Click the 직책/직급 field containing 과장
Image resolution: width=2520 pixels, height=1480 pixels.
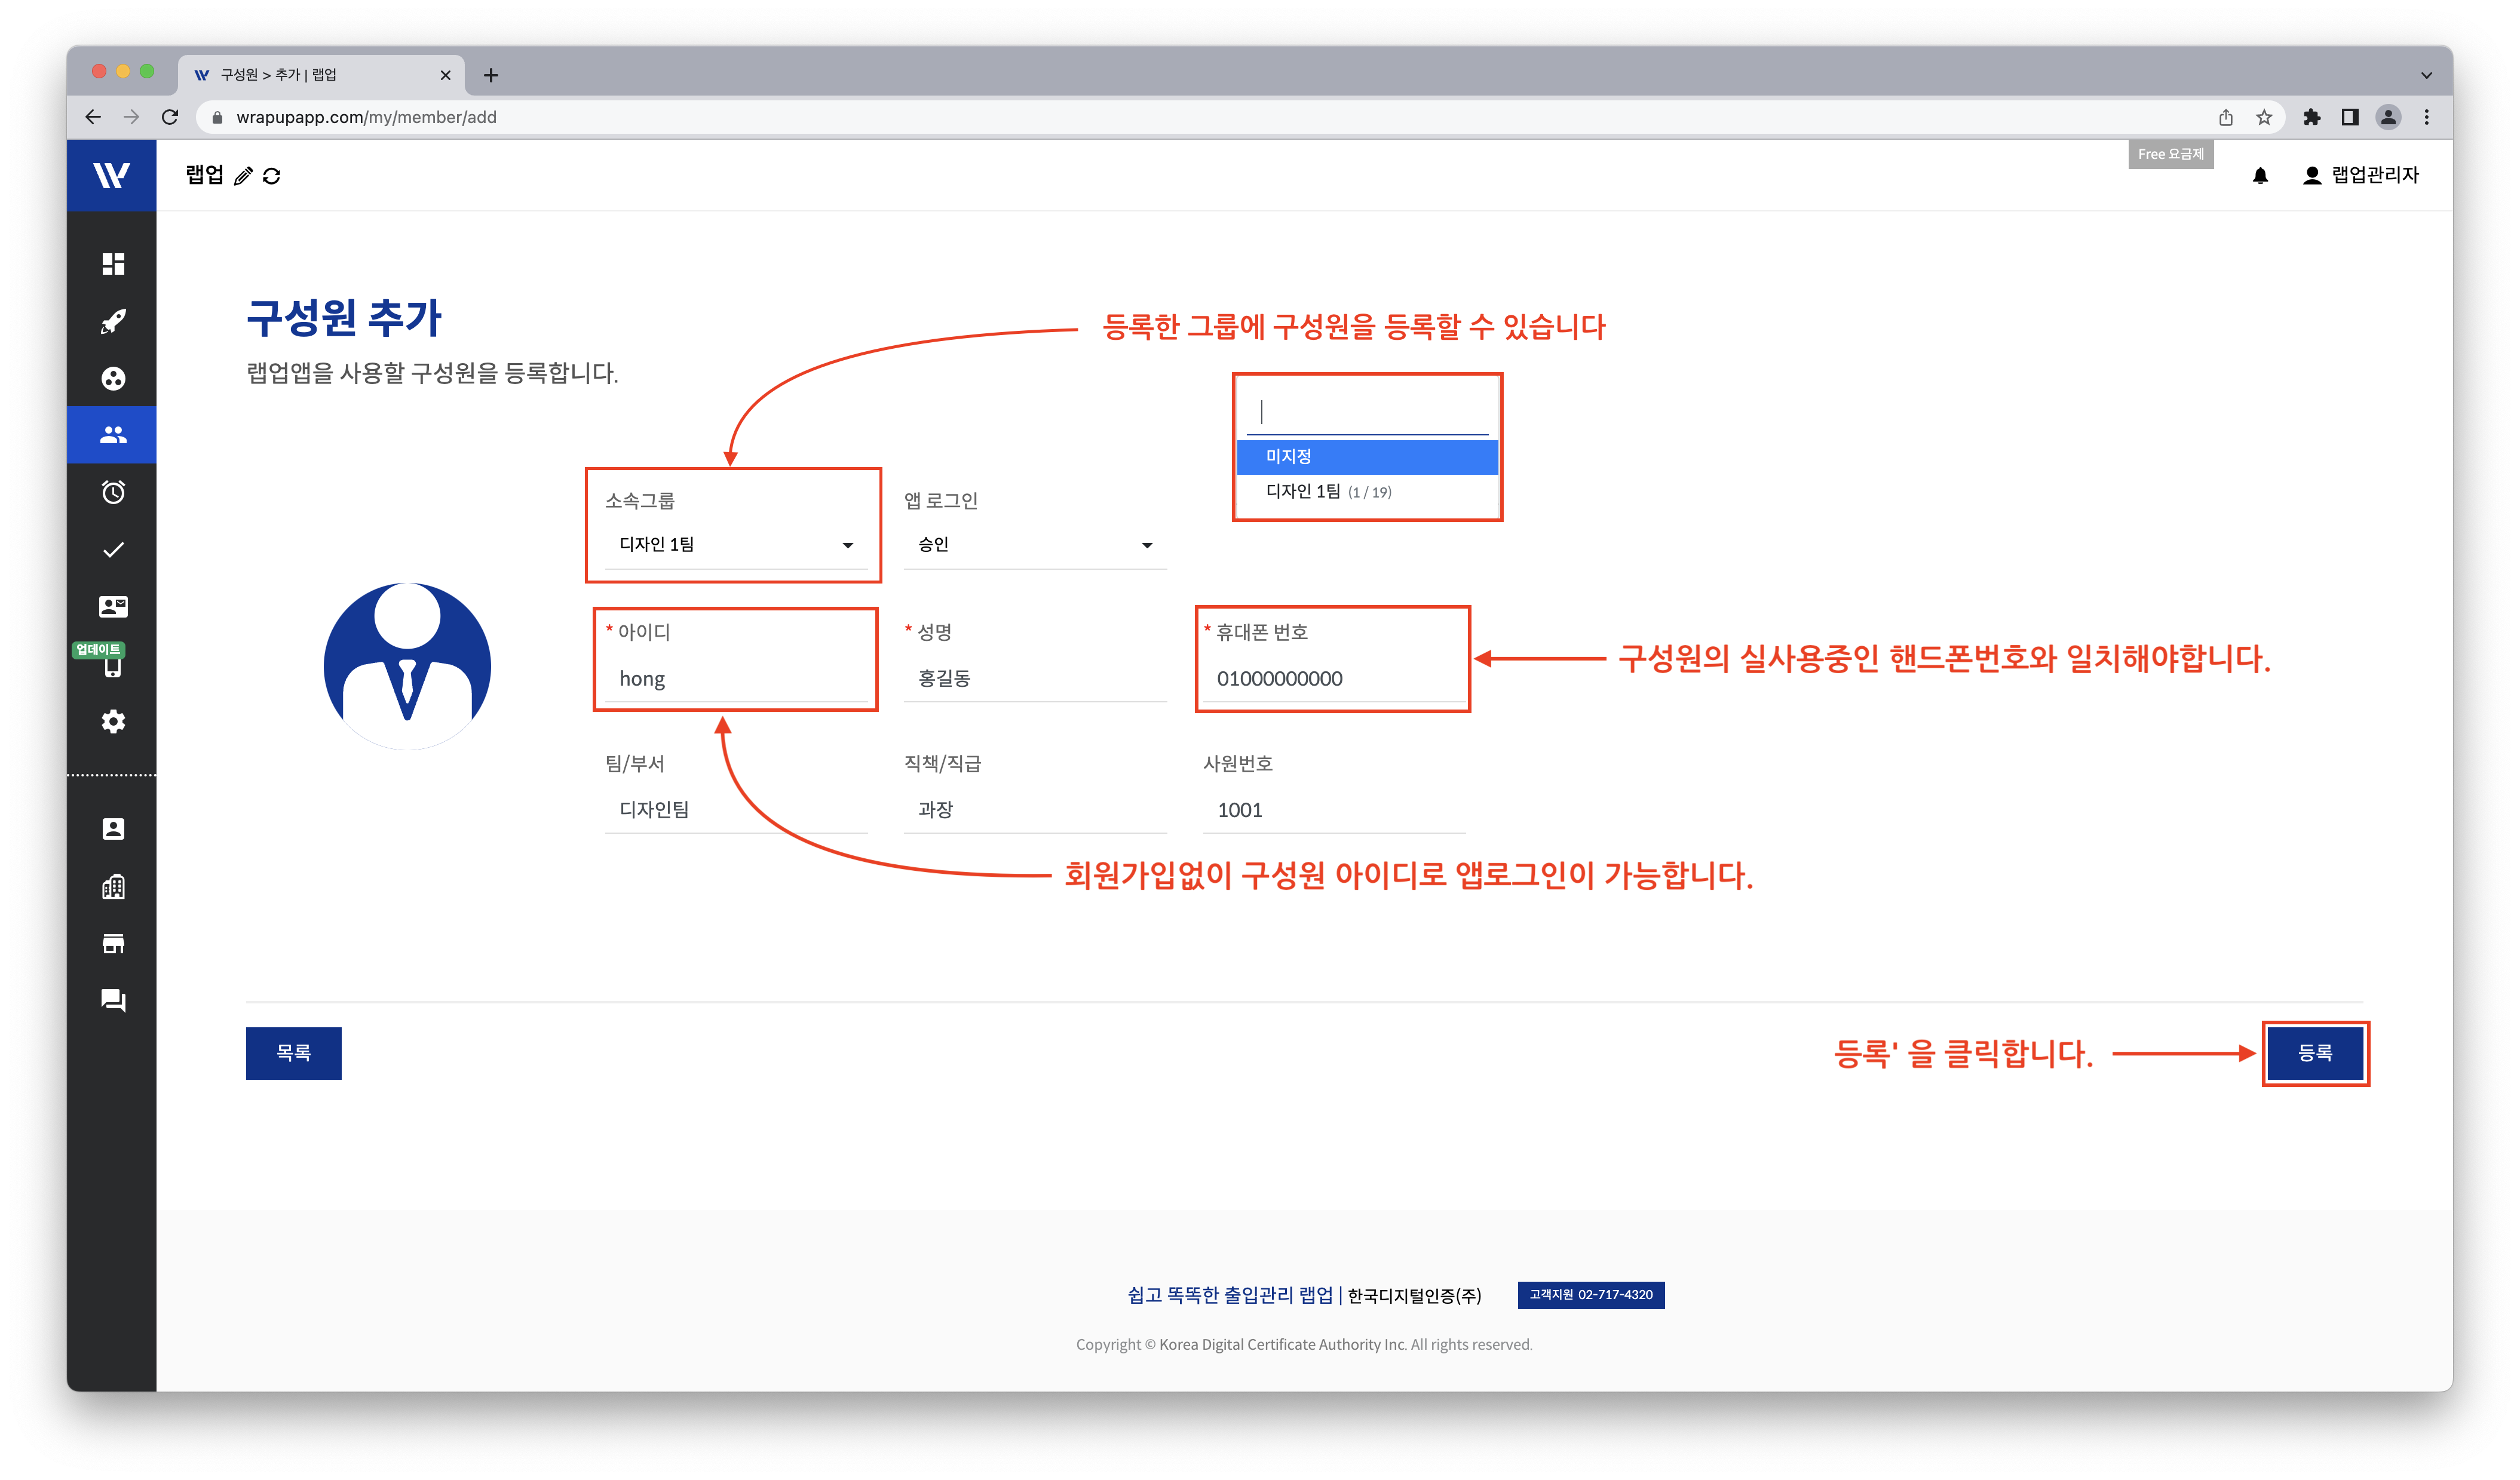(1034, 809)
